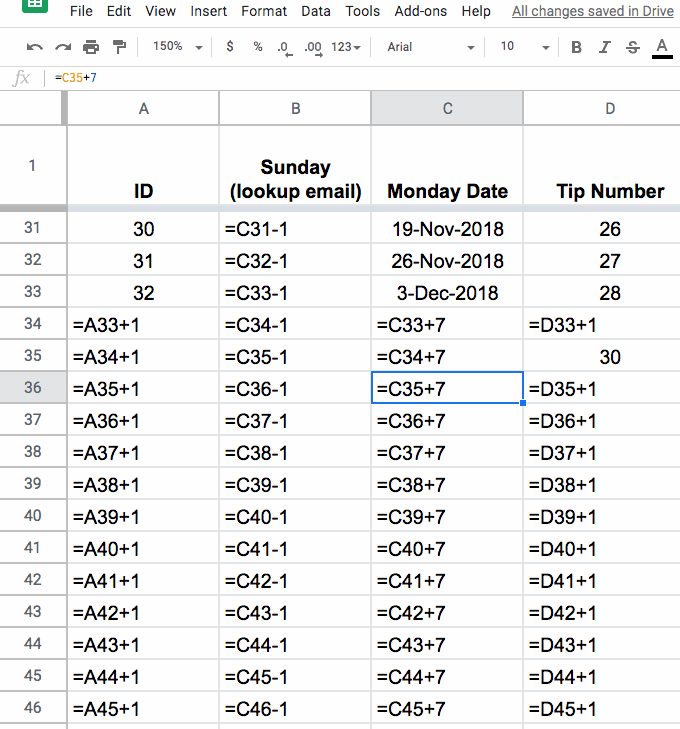Image resolution: width=680 pixels, height=729 pixels.
Task: Click the cell showing 19-Nov-2018
Action: [x=447, y=228]
